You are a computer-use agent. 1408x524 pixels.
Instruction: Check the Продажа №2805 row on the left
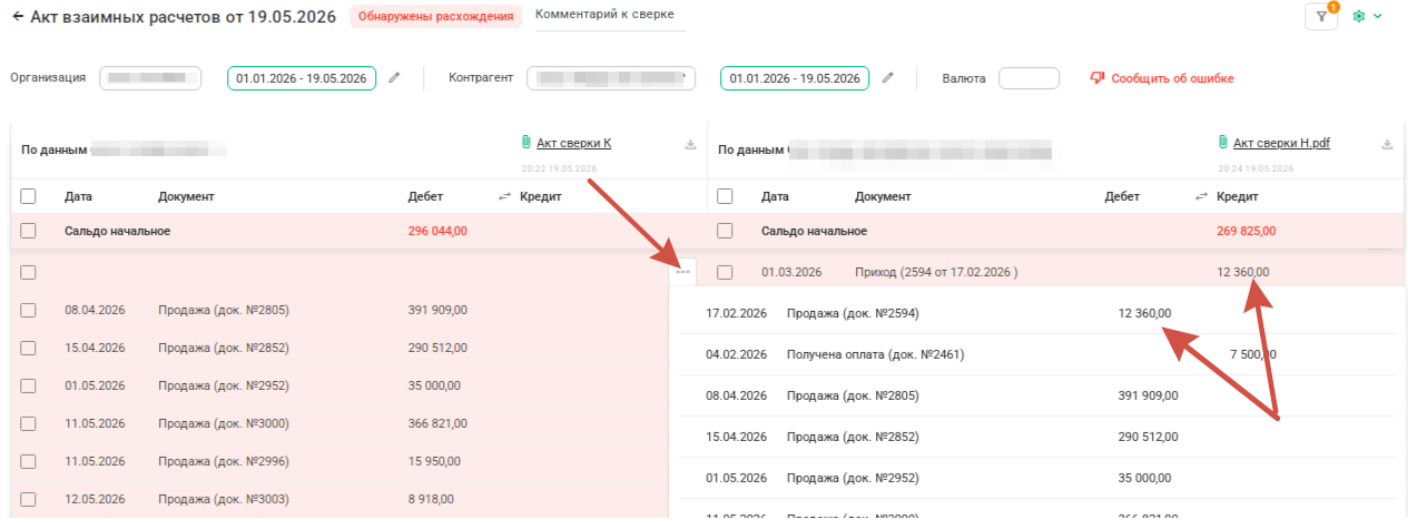point(28,310)
